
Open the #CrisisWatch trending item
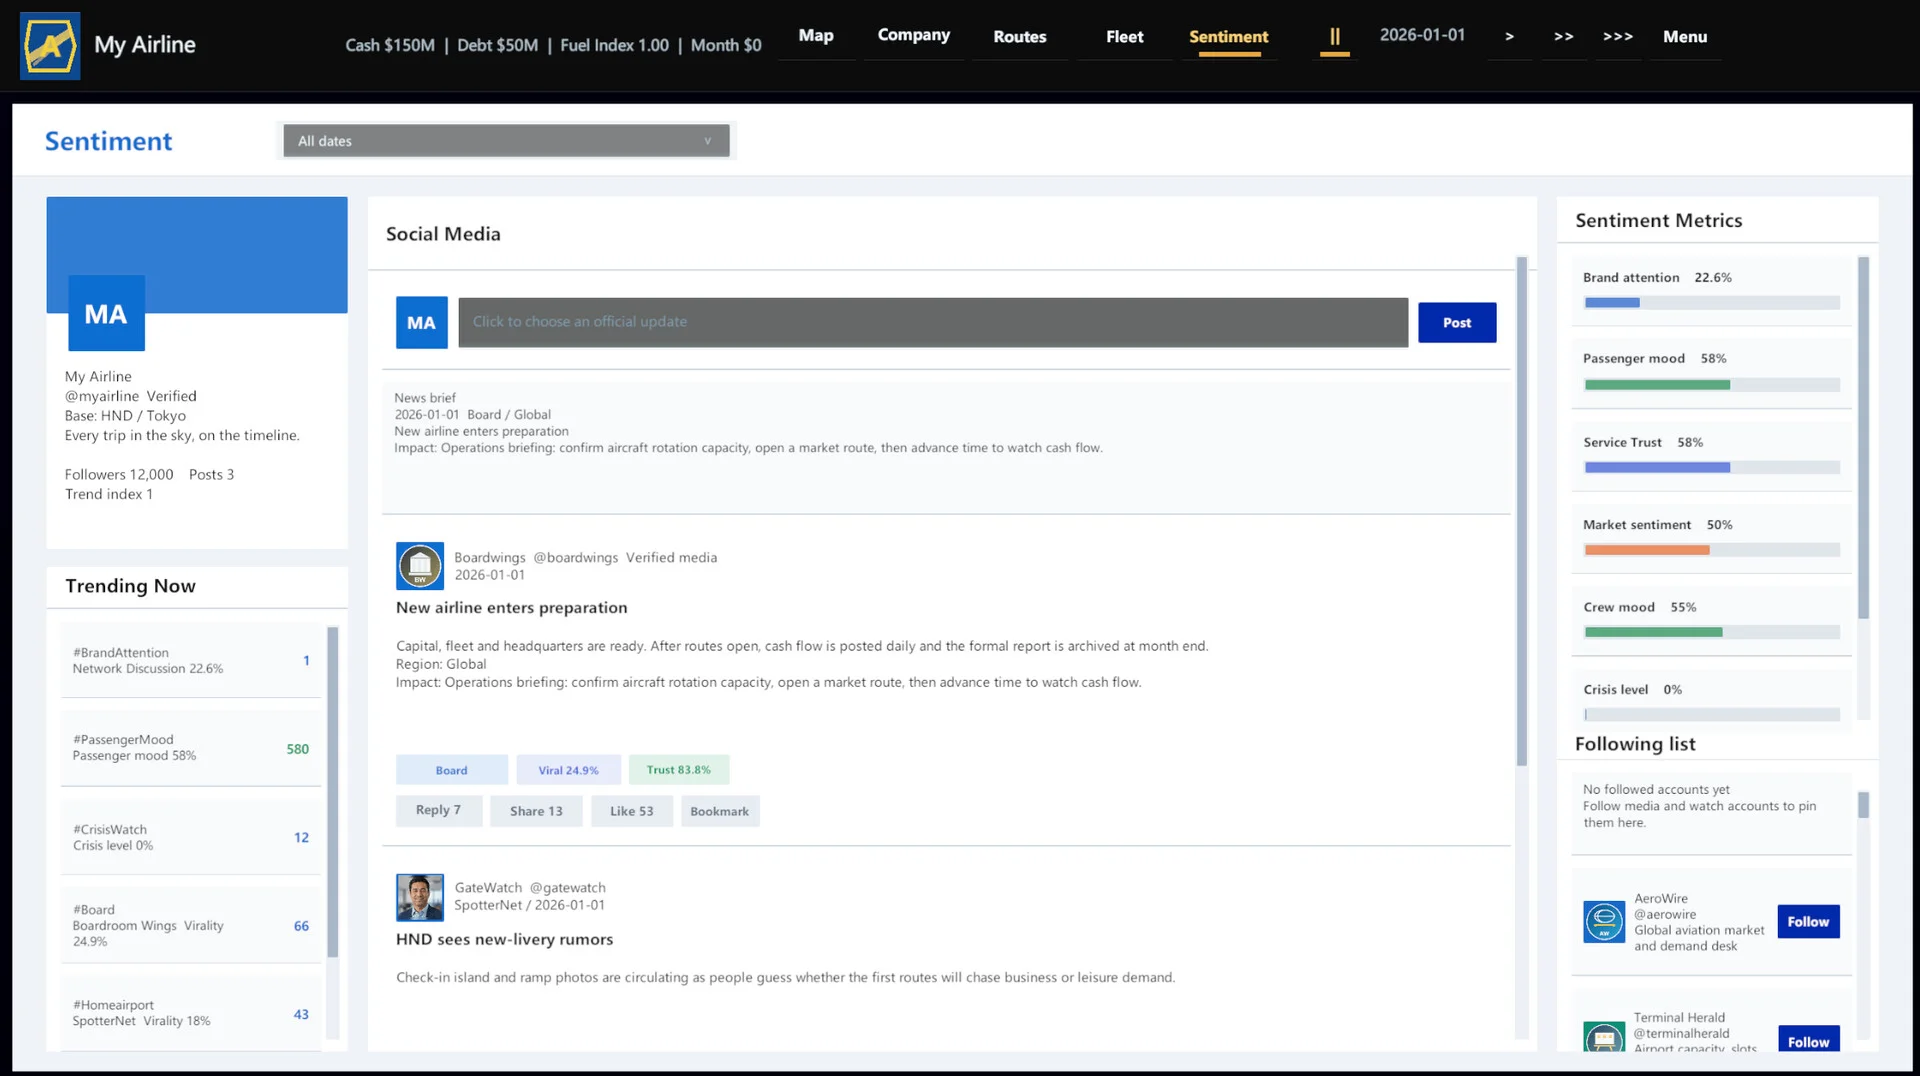[x=191, y=837]
